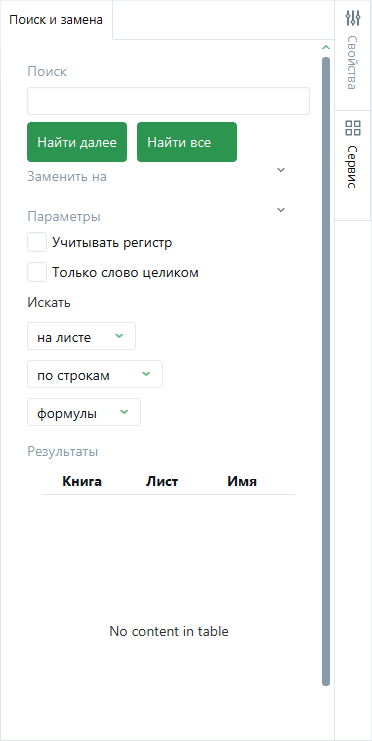Image resolution: width=372 pixels, height=741 pixels.
Task: Select the Свойства side tab label
Action: (x=352, y=62)
